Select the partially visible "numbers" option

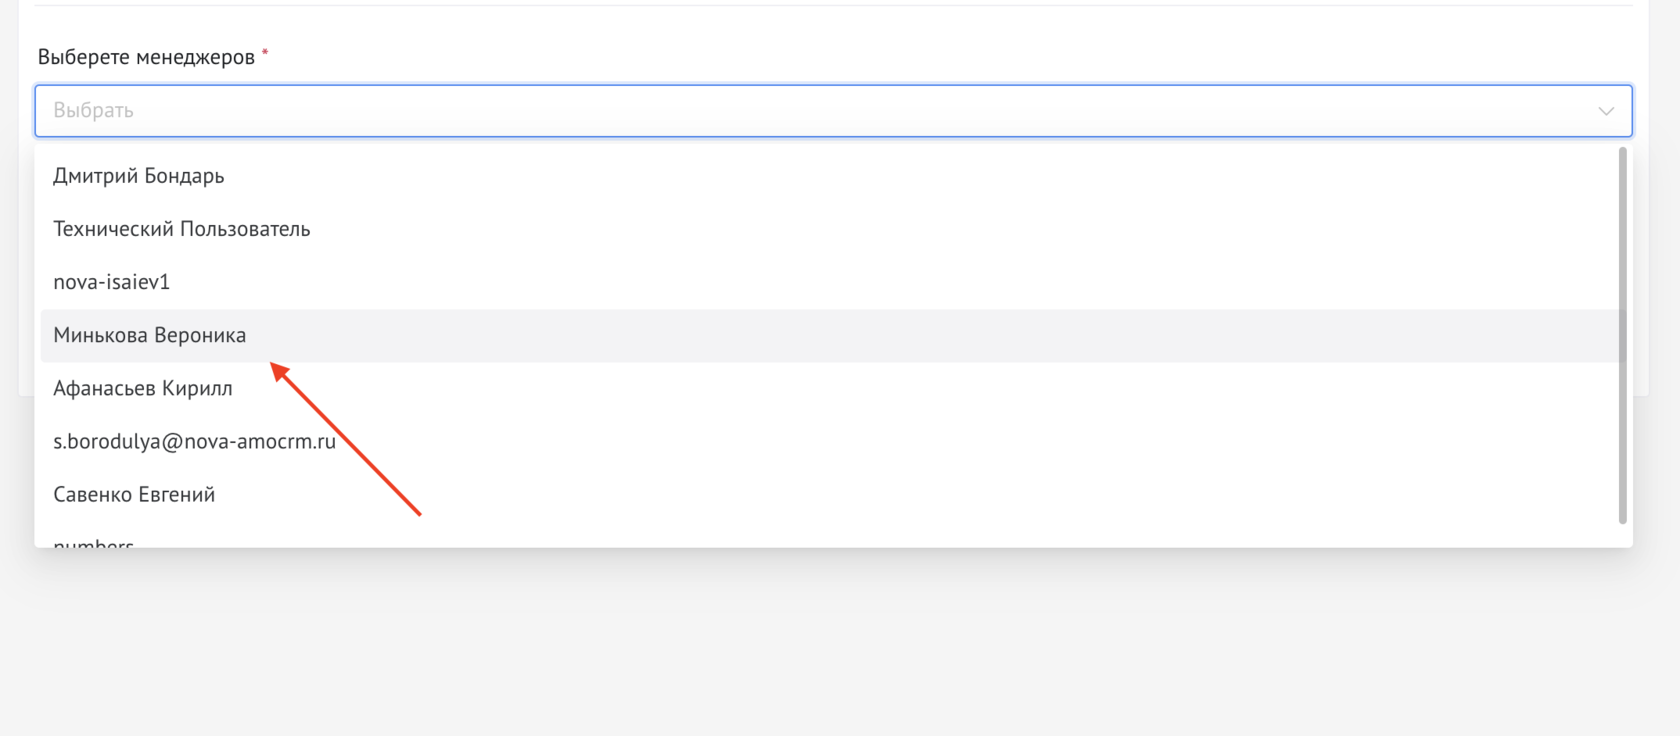click(x=94, y=543)
